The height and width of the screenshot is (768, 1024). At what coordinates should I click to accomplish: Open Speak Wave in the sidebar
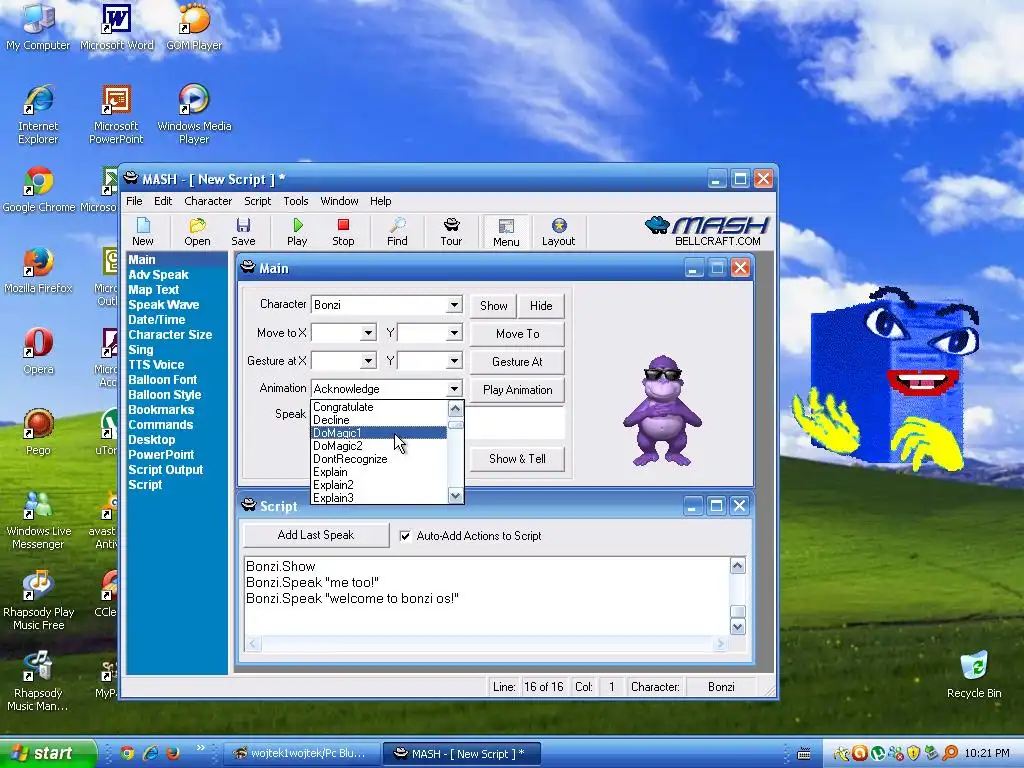coord(163,305)
